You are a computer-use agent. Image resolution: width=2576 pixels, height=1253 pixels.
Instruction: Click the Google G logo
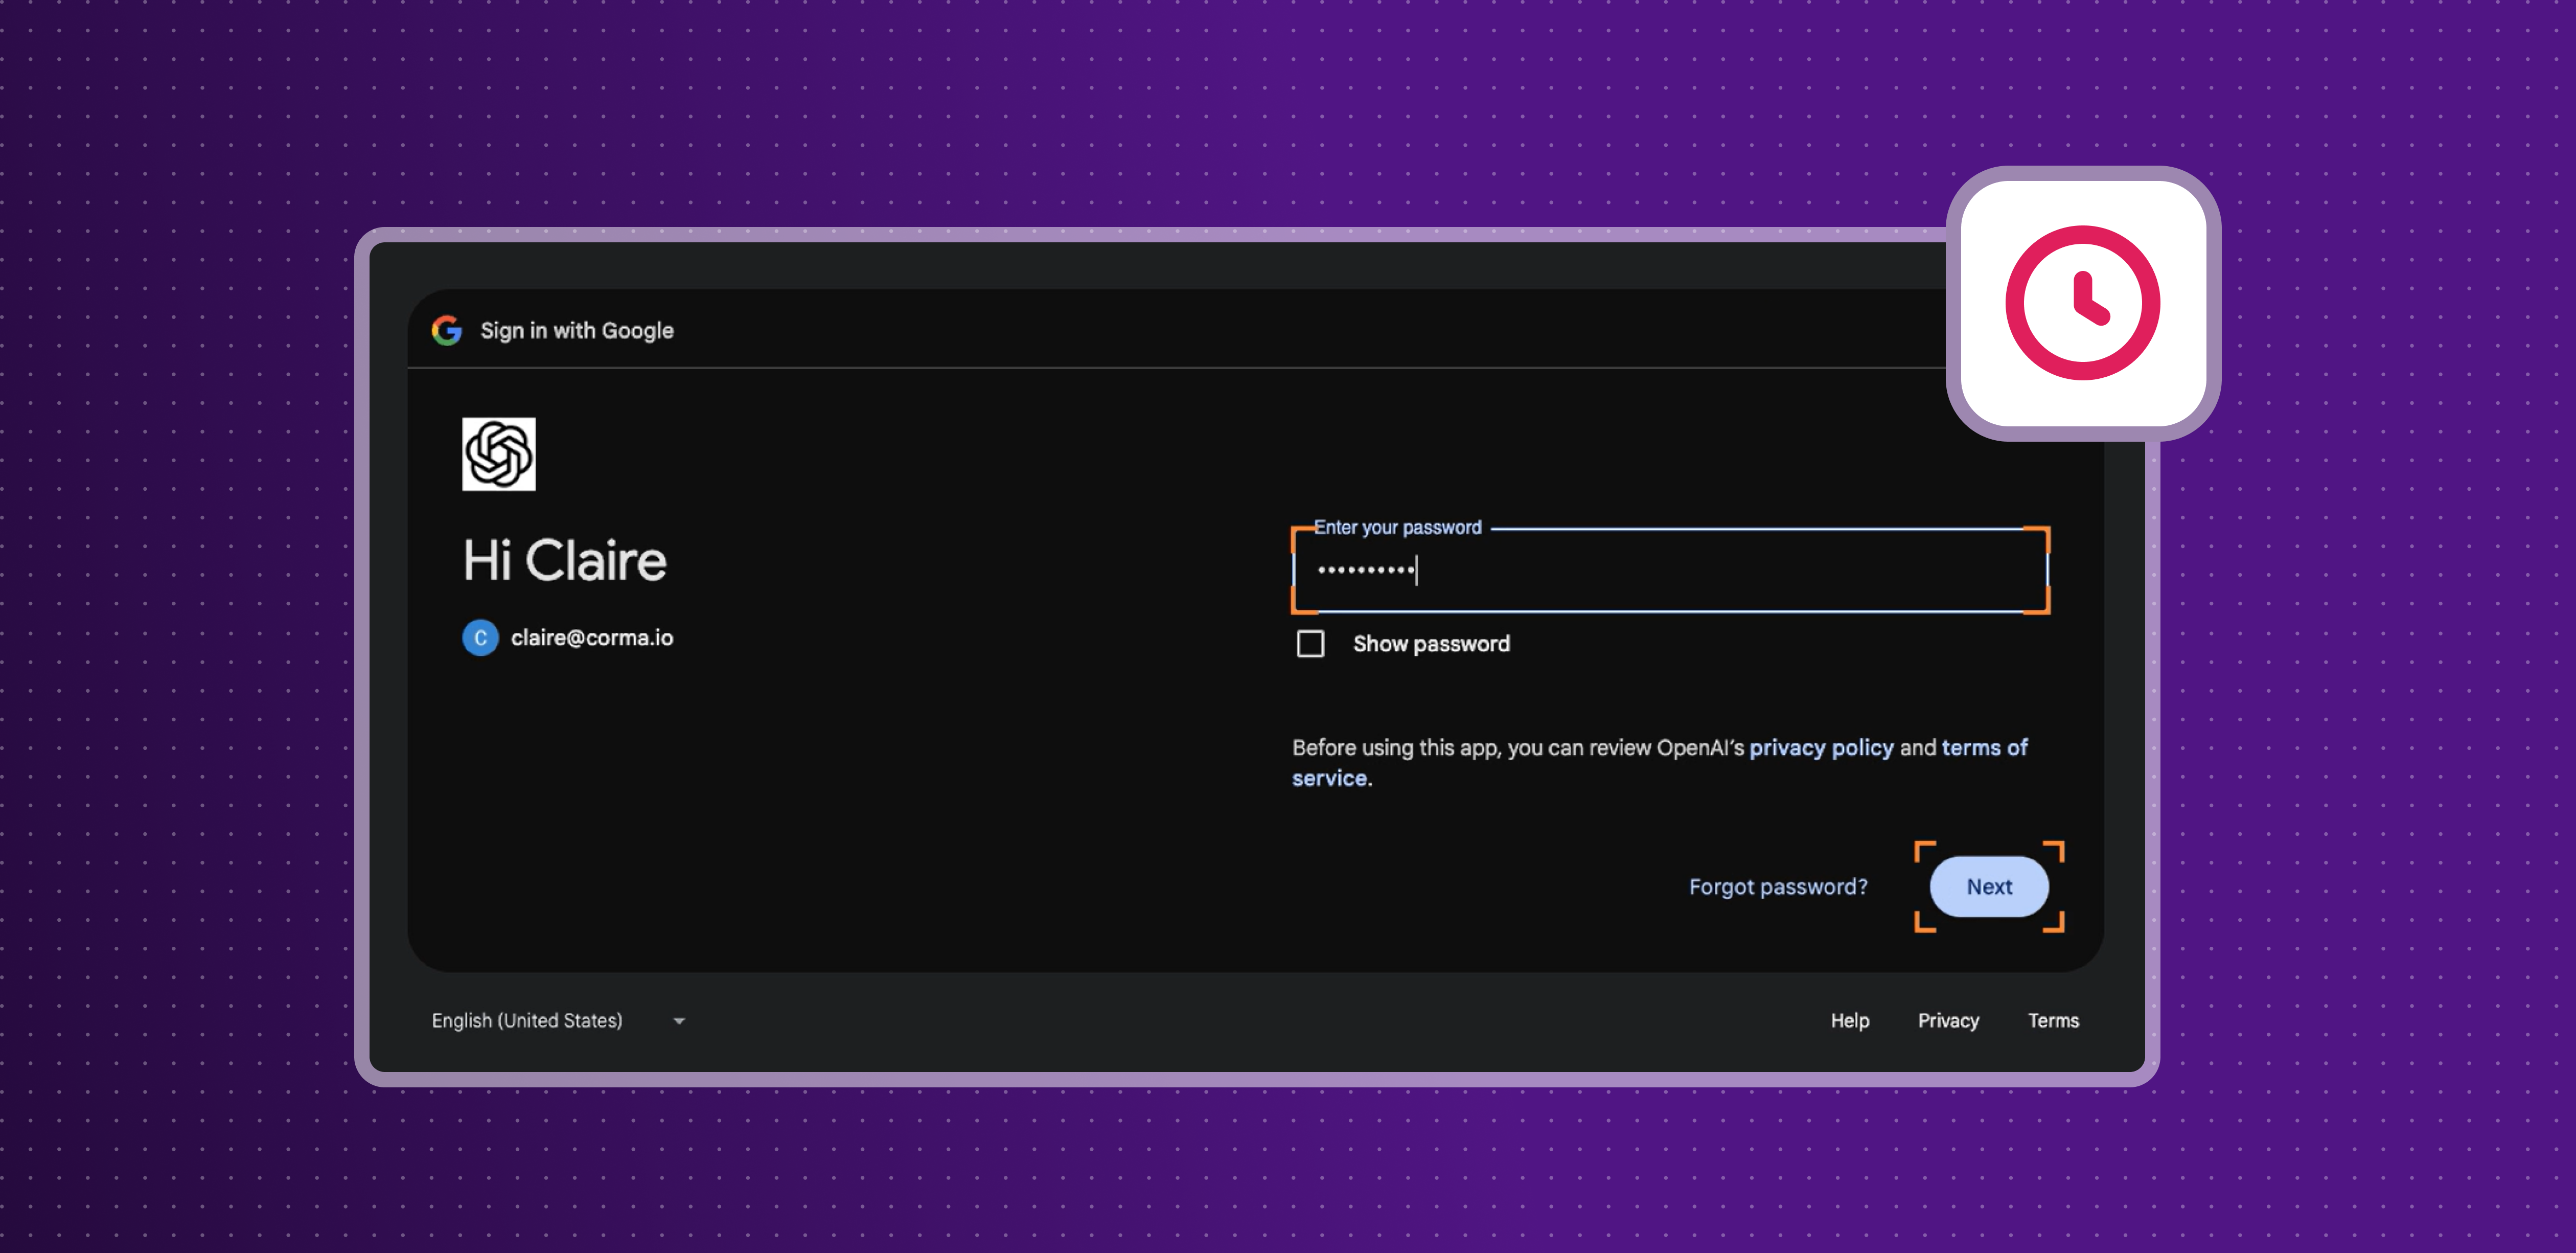tap(446, 330)
